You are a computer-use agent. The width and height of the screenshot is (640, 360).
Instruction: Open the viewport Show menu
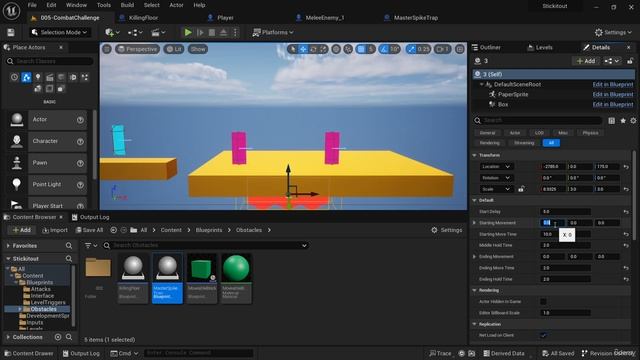(x=198, y=49)
